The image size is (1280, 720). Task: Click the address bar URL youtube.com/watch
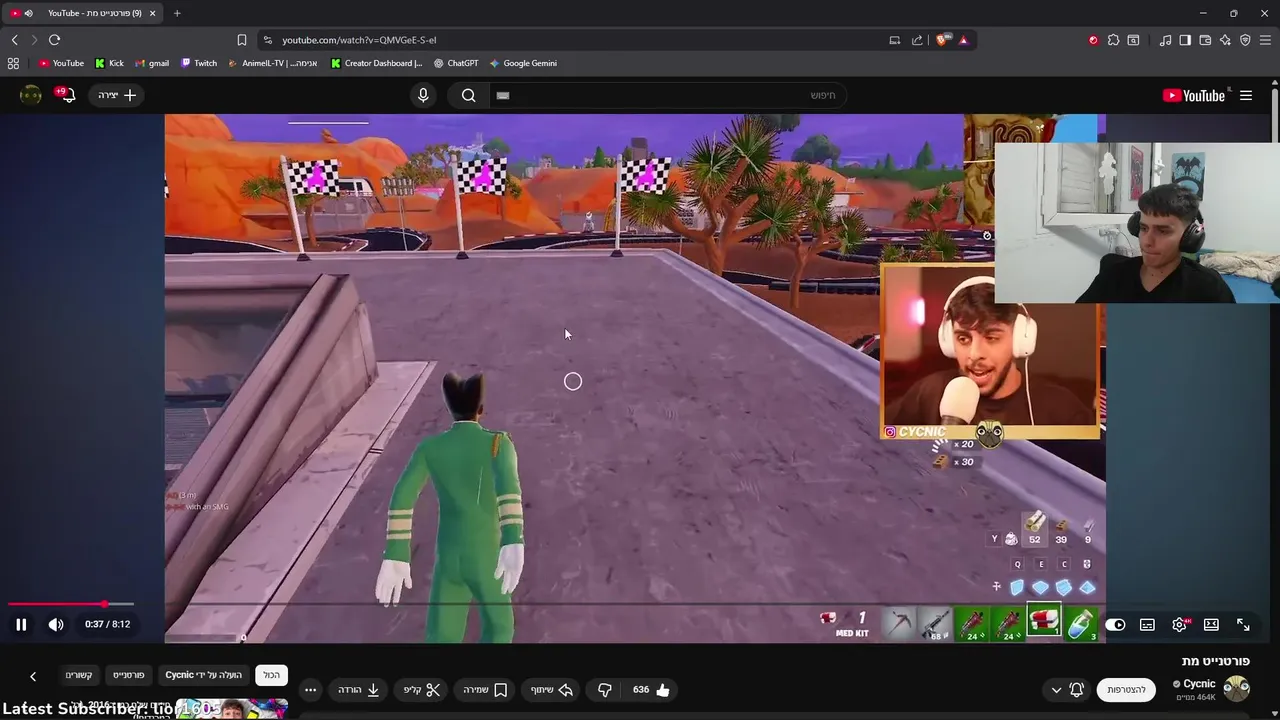pos(359,40)
